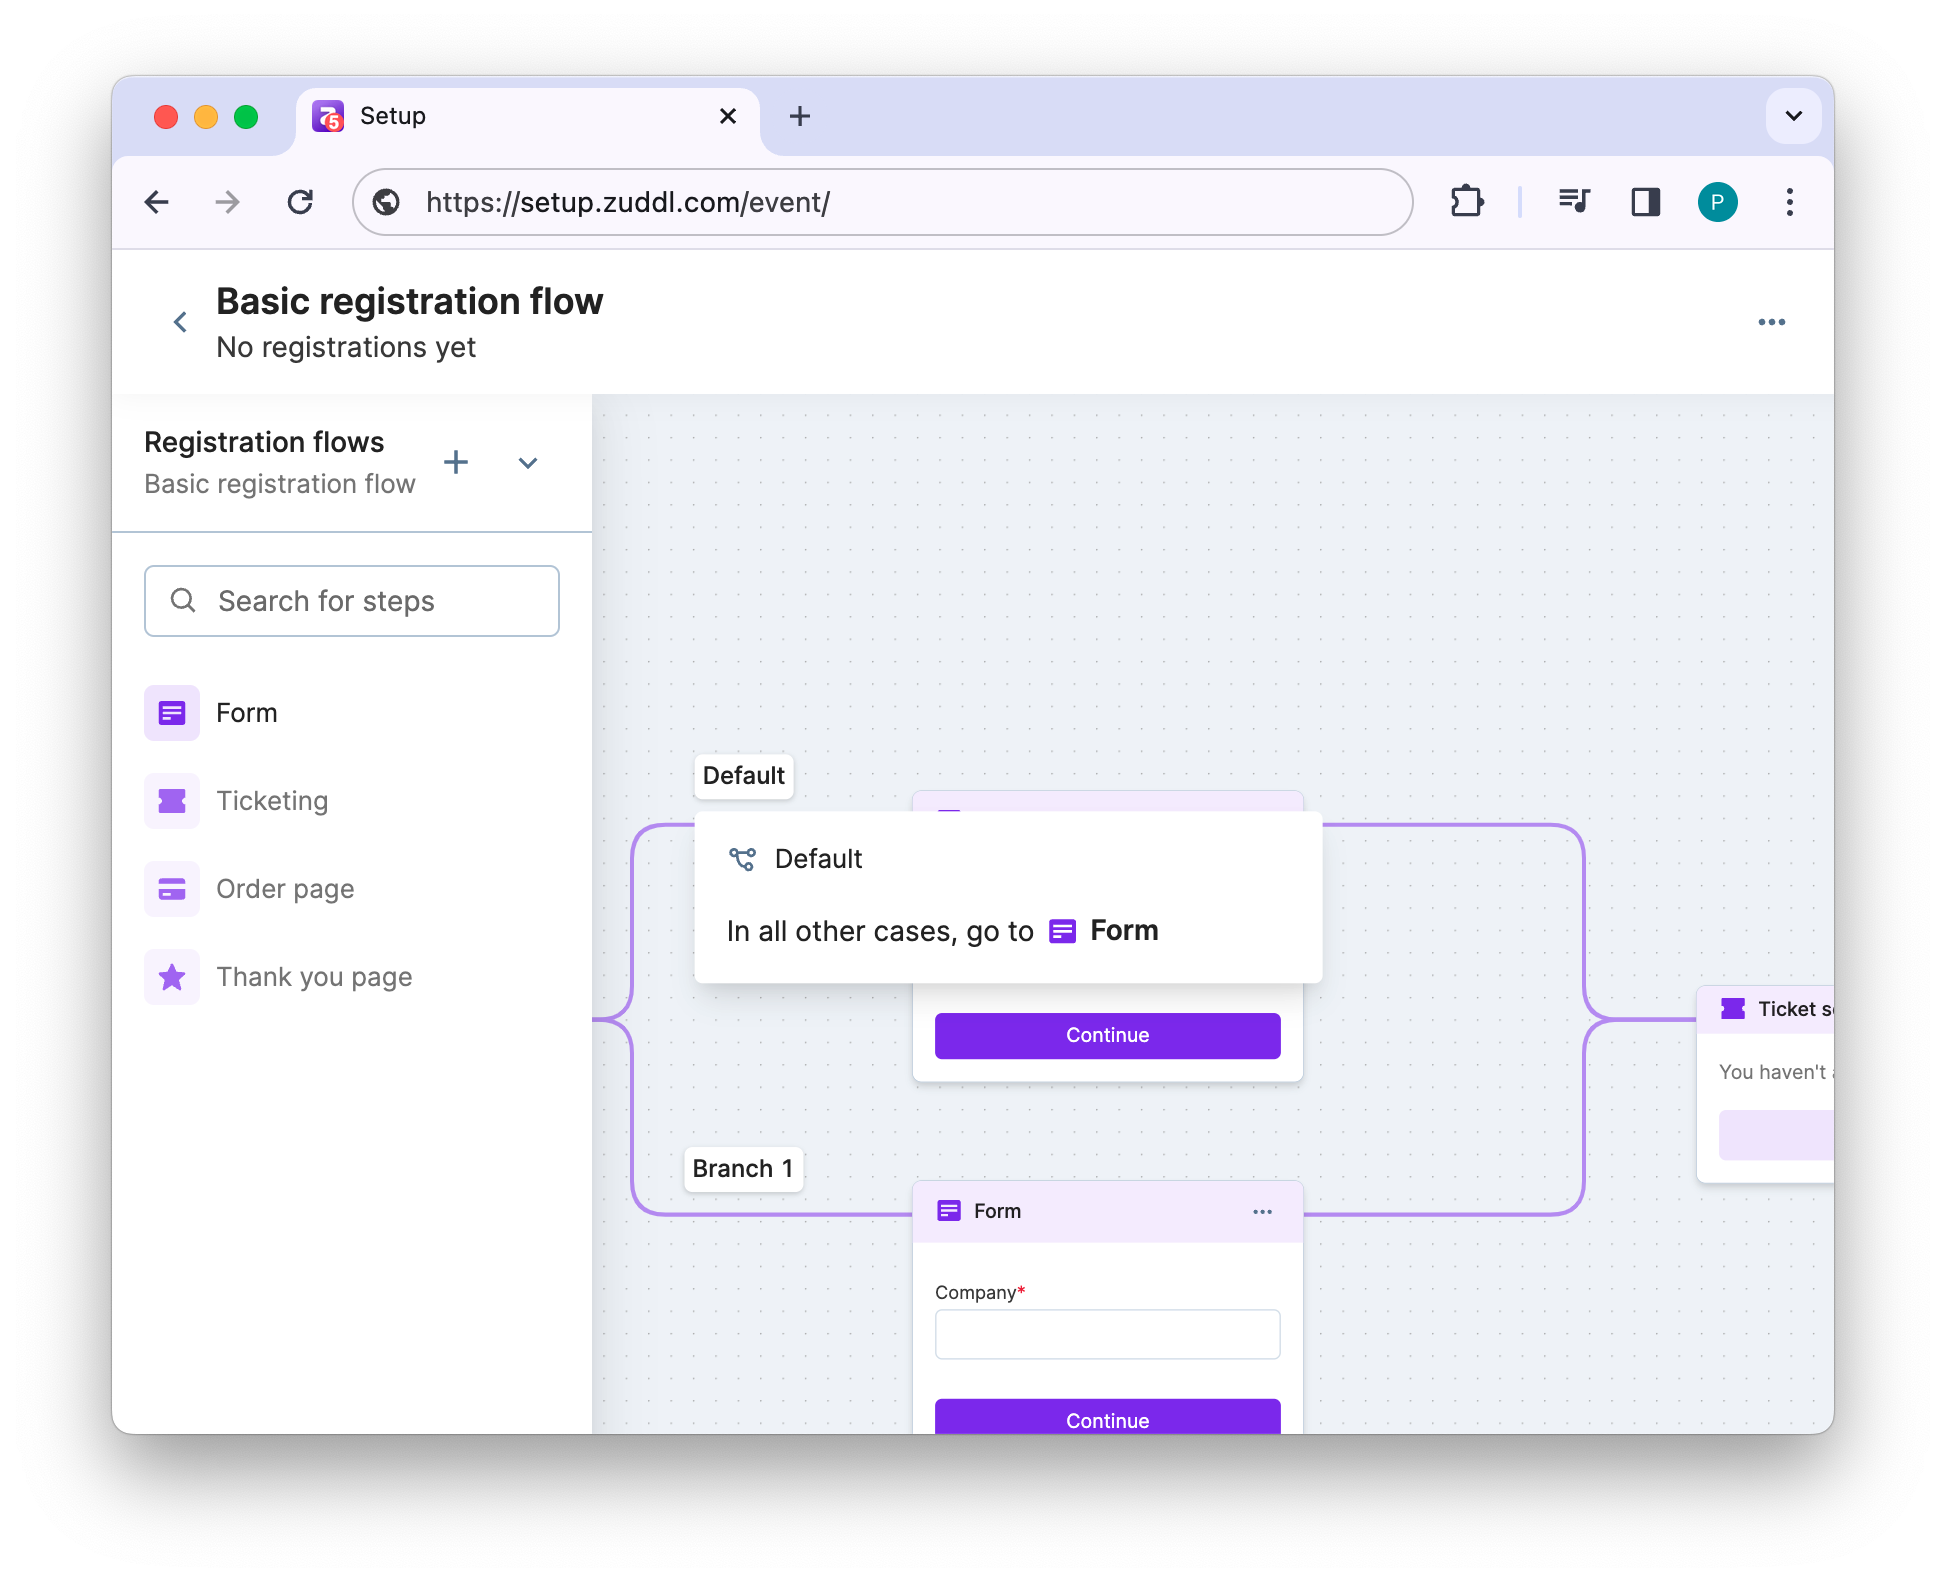The height and width of the screenshot is (1582, 1946).
Task: Select the Default branch label
Action: [743, 776]
